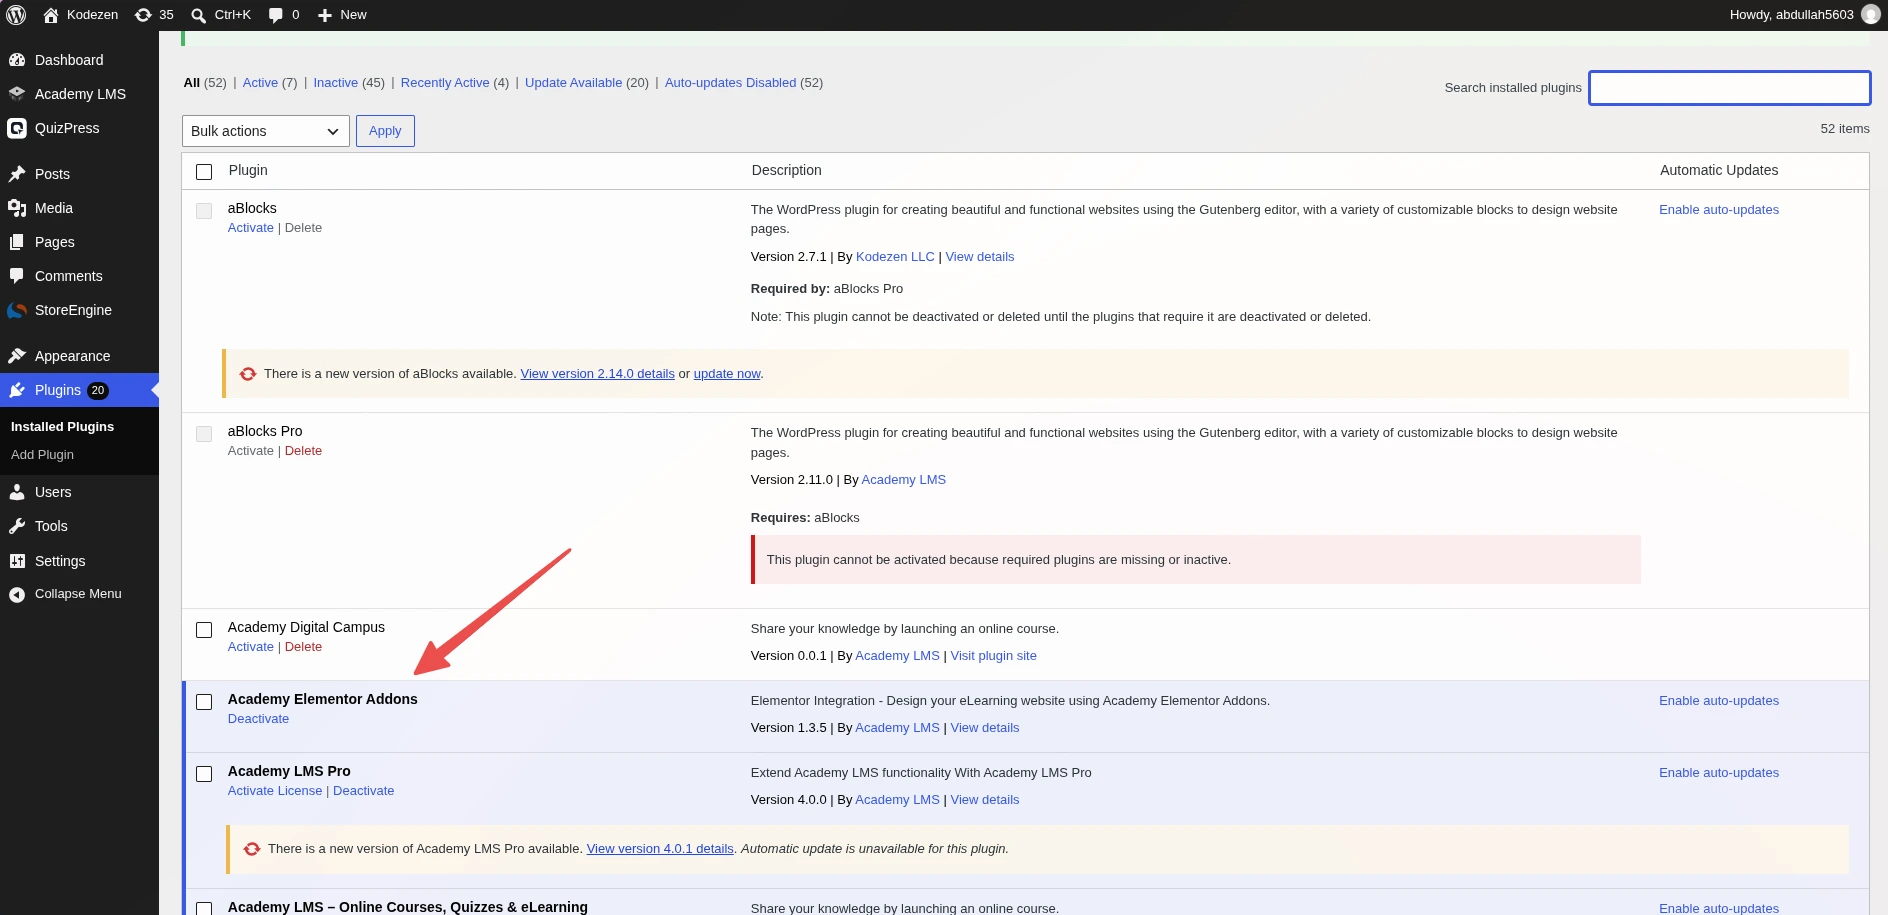The height and width of the screenshot is (915, 1888).
Task: Click the Collapse Menu arrow icon
Action: click(x=17, y=594)
